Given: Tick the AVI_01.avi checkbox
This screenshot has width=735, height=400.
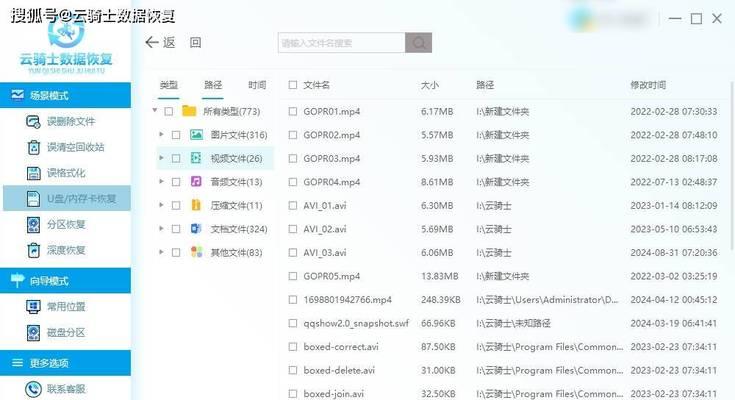Looking at the screenshot, I should [292, 205].
